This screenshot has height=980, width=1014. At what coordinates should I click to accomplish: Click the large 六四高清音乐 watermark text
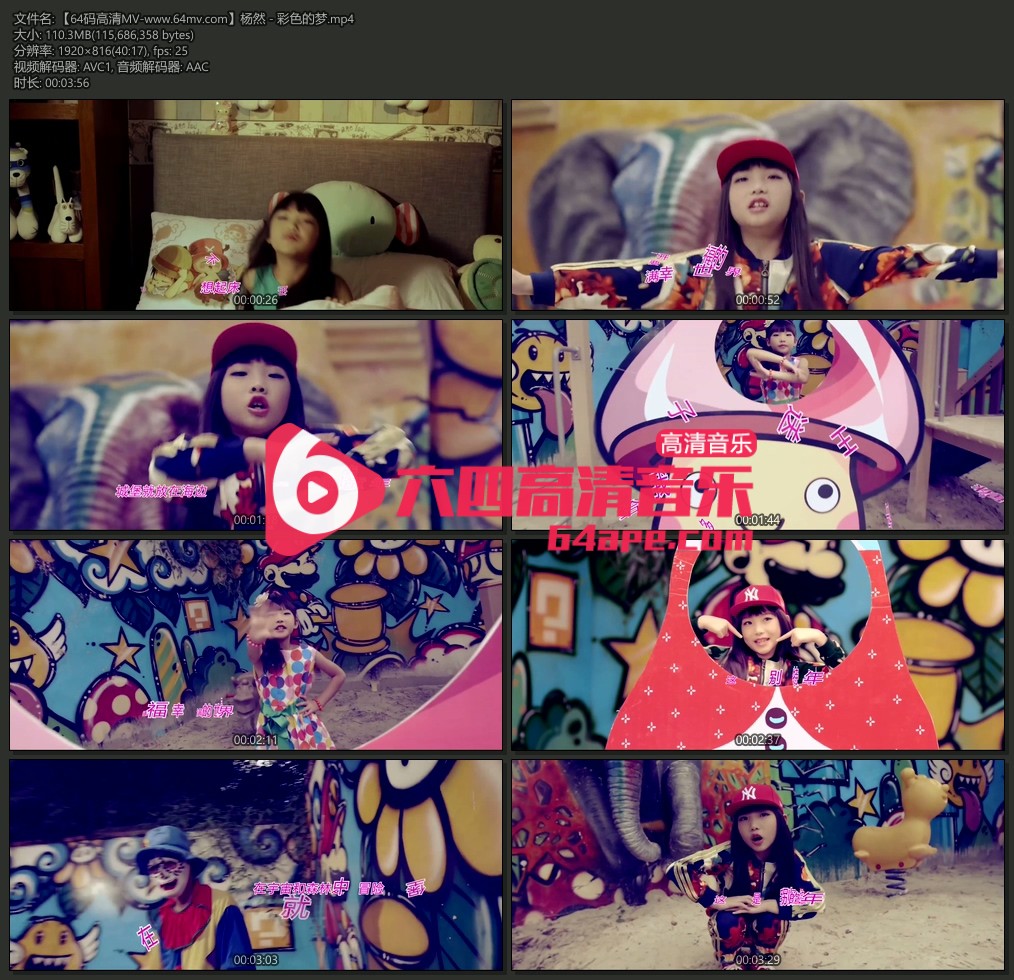tap(574, 493)
